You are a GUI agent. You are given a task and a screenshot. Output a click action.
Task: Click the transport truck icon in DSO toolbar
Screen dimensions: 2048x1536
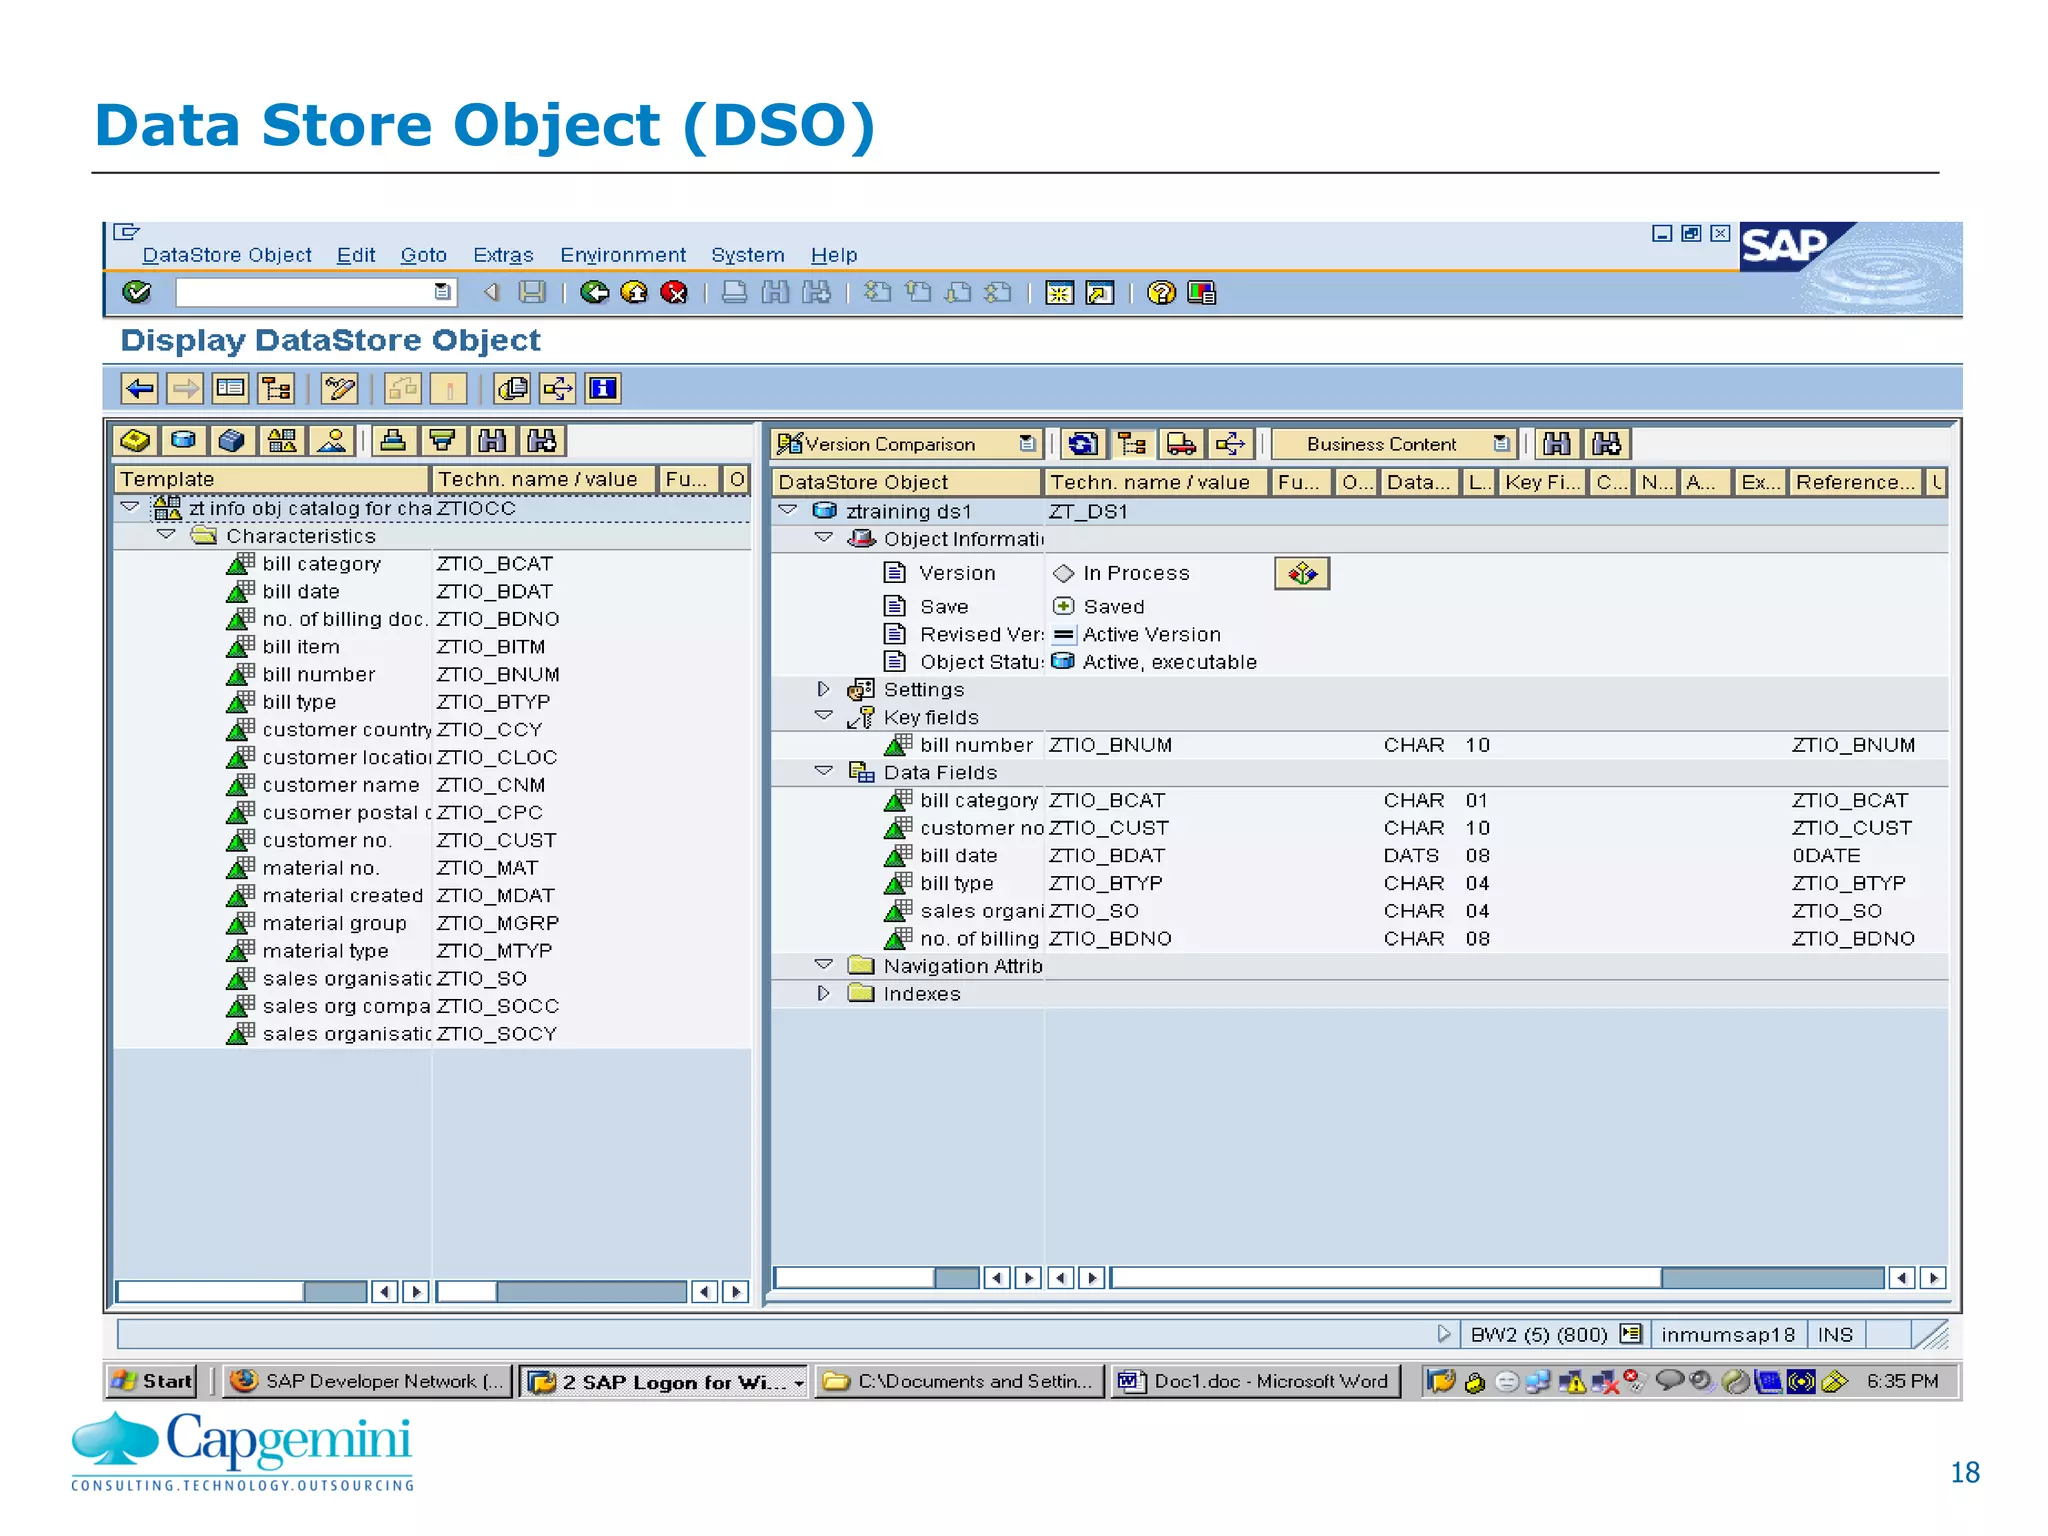click(x=1181, y=443)
